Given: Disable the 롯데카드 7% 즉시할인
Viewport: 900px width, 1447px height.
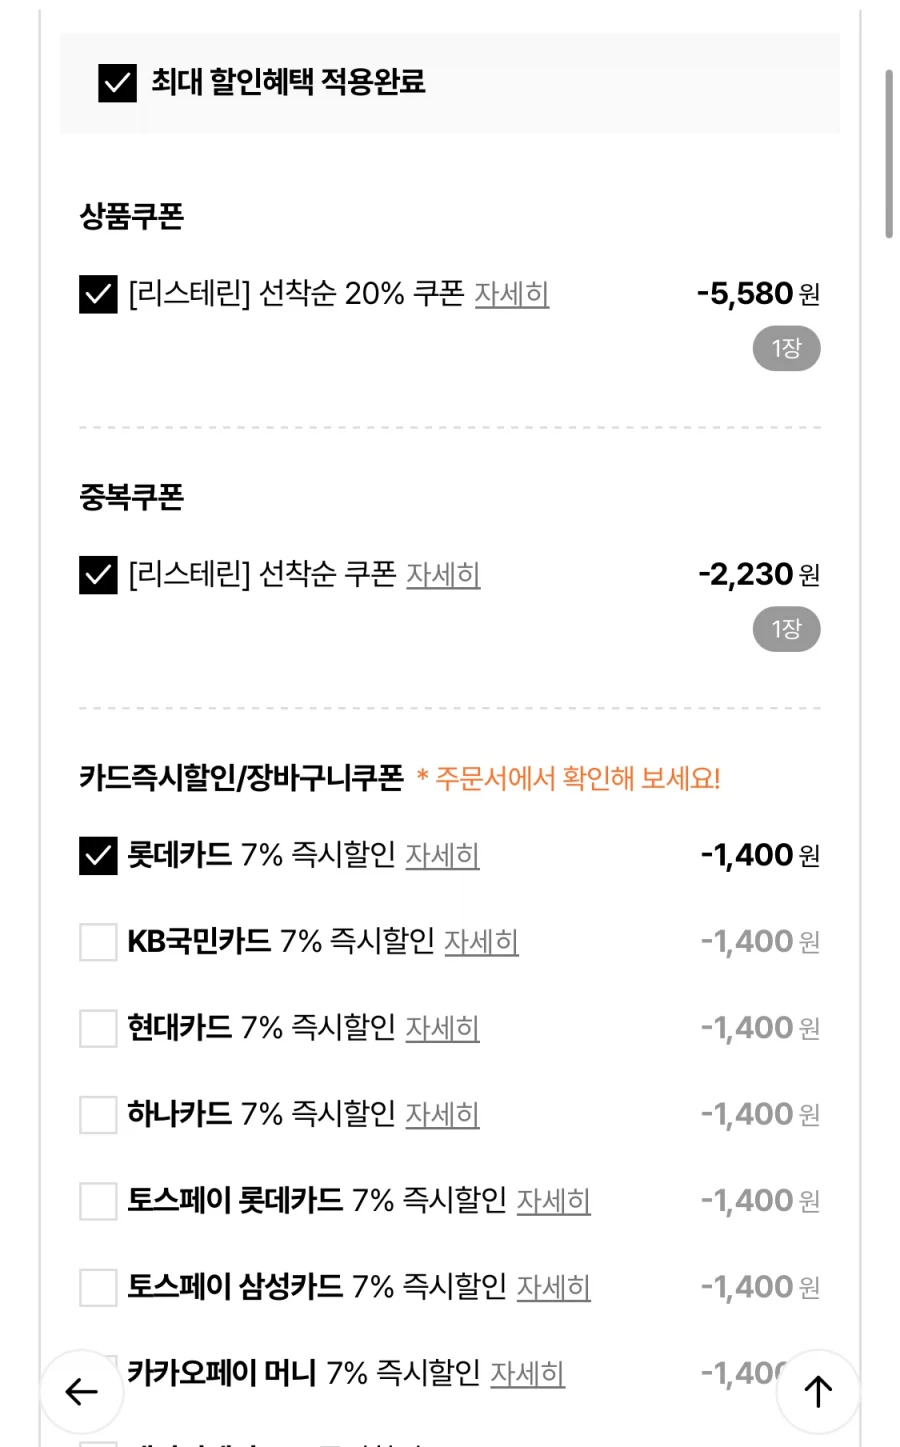Looking at the screenshot, I should [96, 855].
